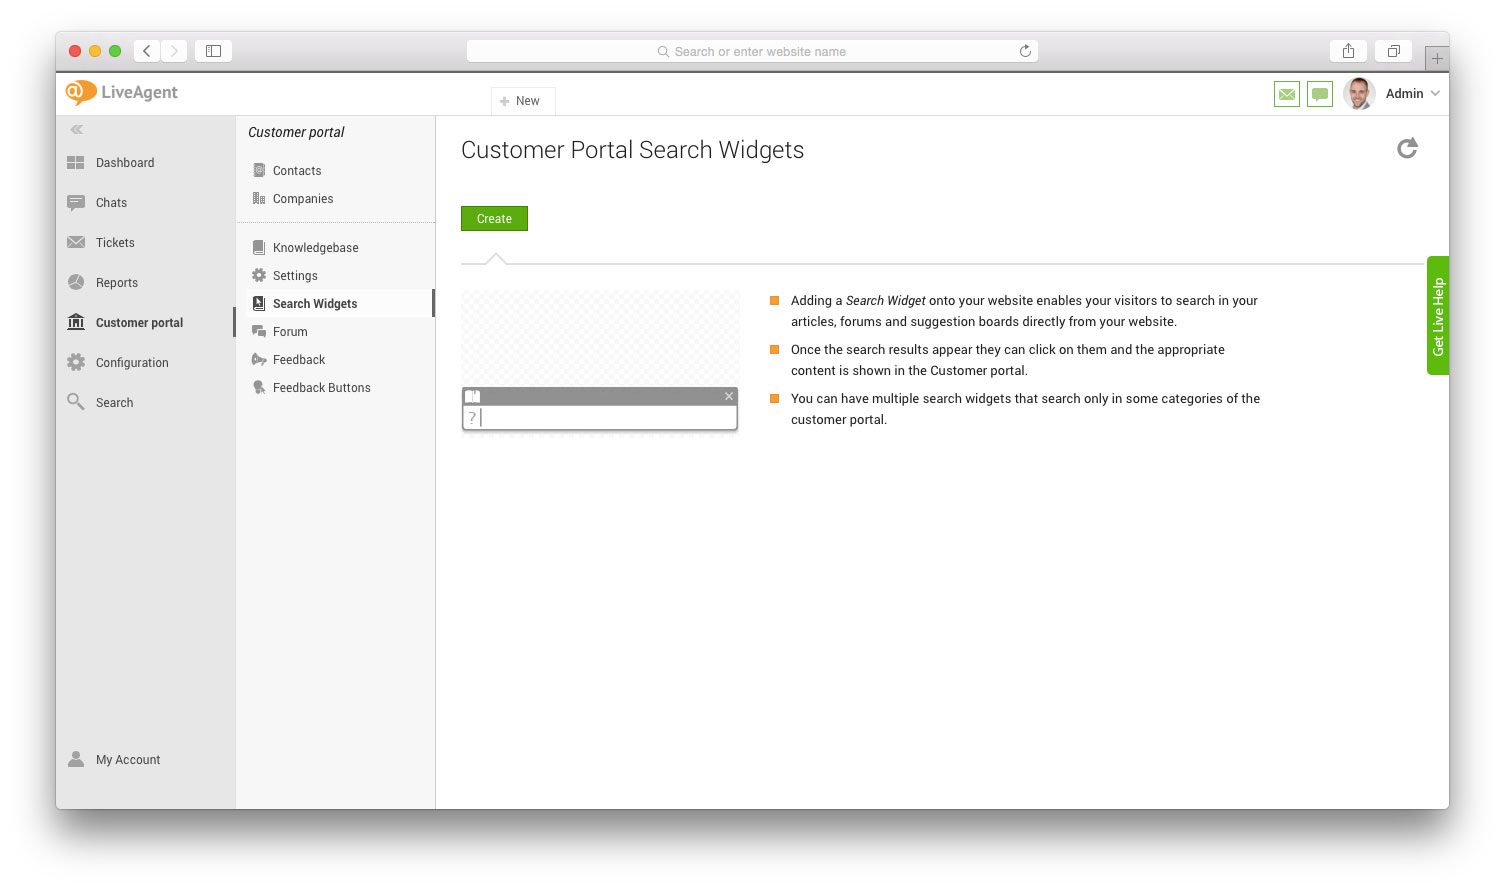This screenshot has height=889, width=1505.
Task: Click the Search magnifier icon in sidebar
Action: pyautogui.click(x=76, y=402)
